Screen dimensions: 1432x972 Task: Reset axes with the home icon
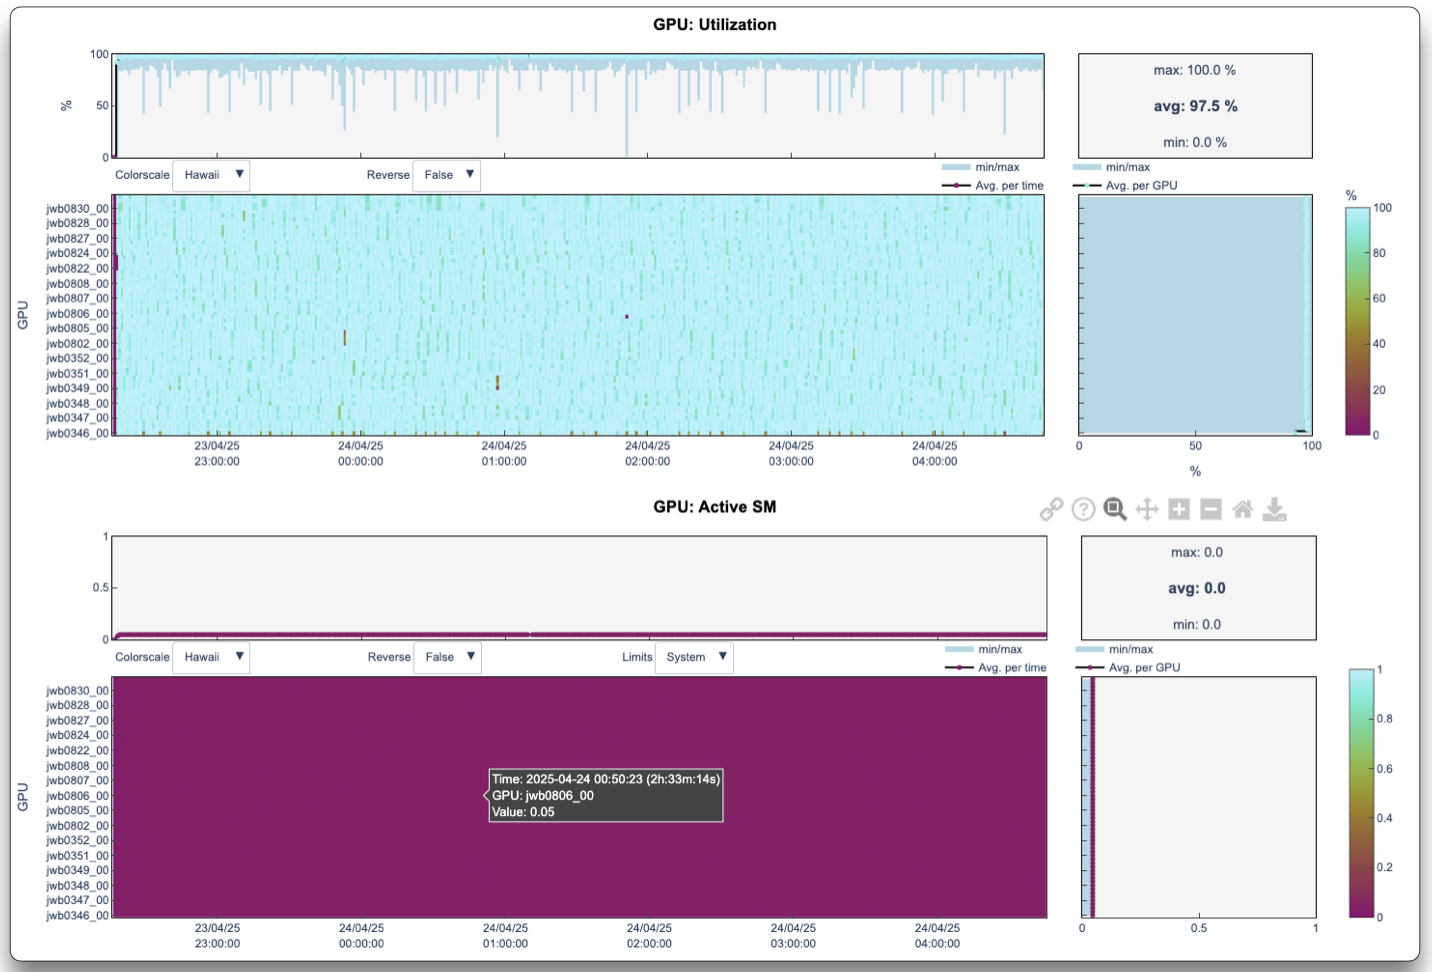click(x=1243, y=510)
